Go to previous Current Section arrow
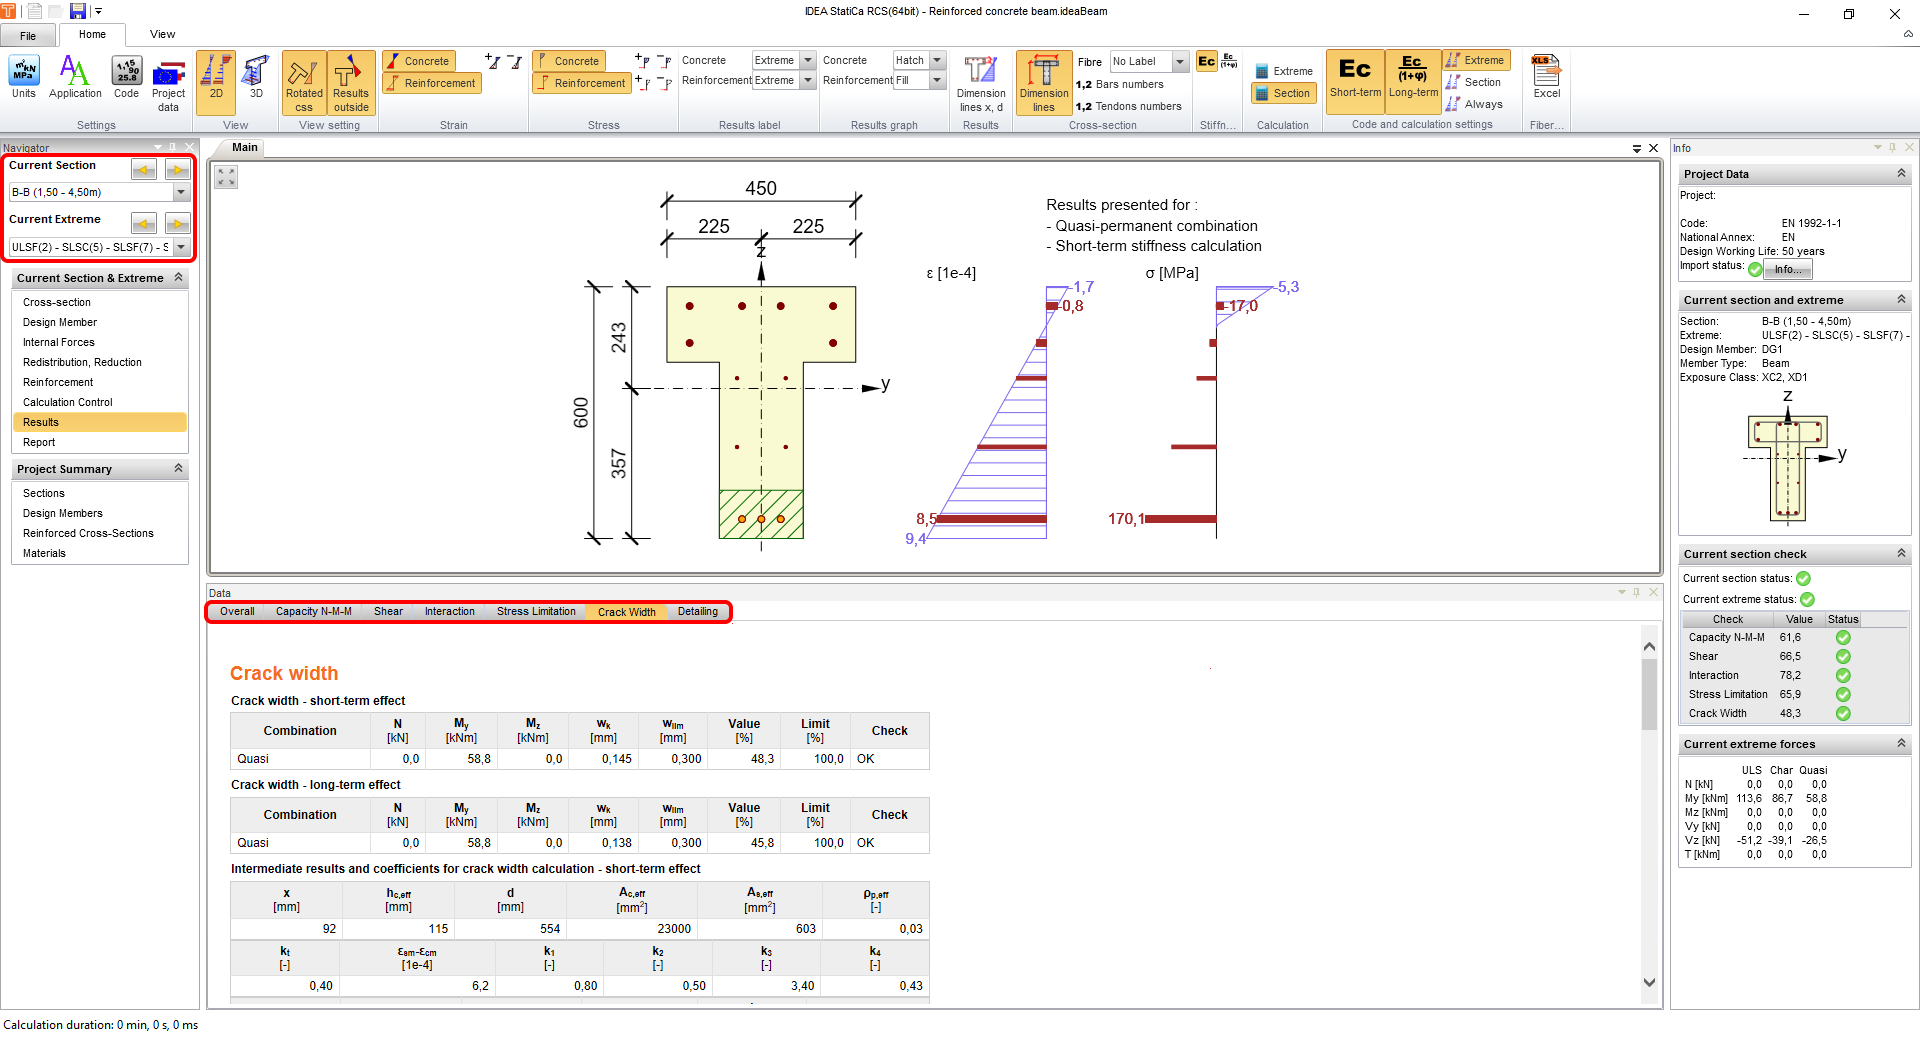The width and height of the screenshot is (1920, 1040). tap(144, 170)
